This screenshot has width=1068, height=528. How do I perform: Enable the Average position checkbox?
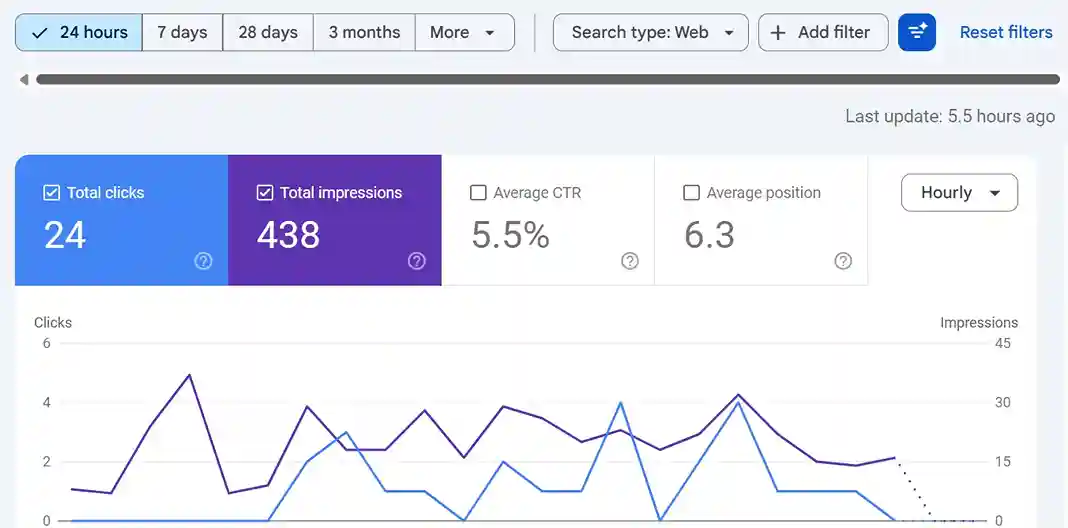click(x=691, y=193)
